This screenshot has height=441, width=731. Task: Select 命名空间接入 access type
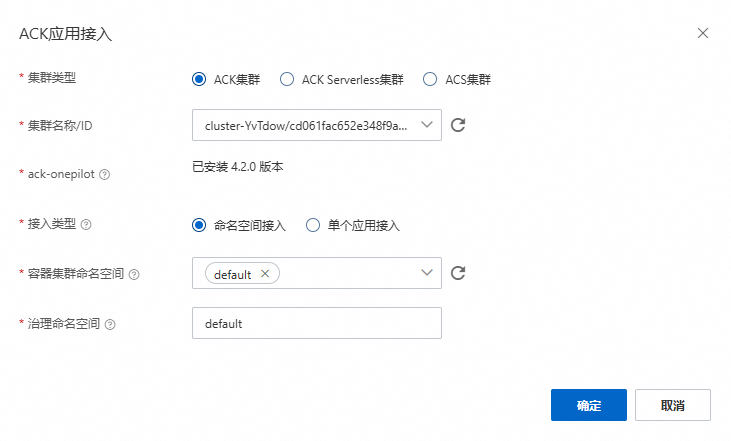(199, 225)
